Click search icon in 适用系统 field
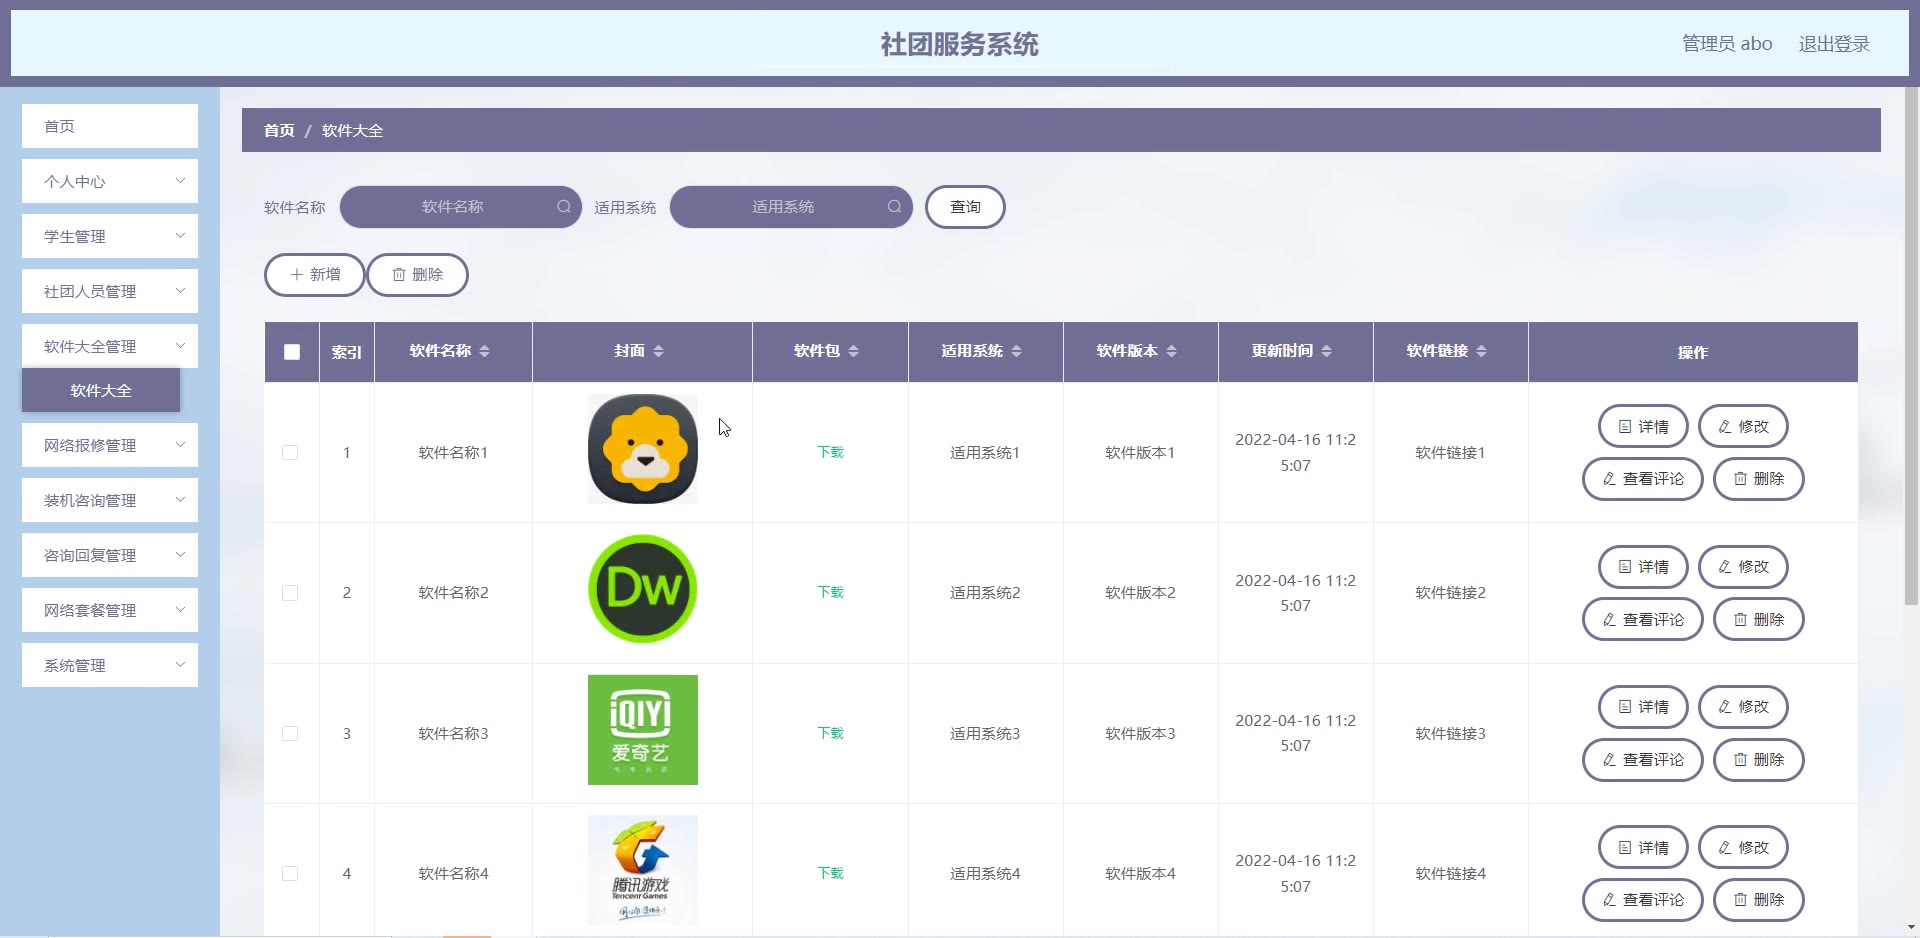Screen dimensions: 1920x938 [x=894, y=207]
